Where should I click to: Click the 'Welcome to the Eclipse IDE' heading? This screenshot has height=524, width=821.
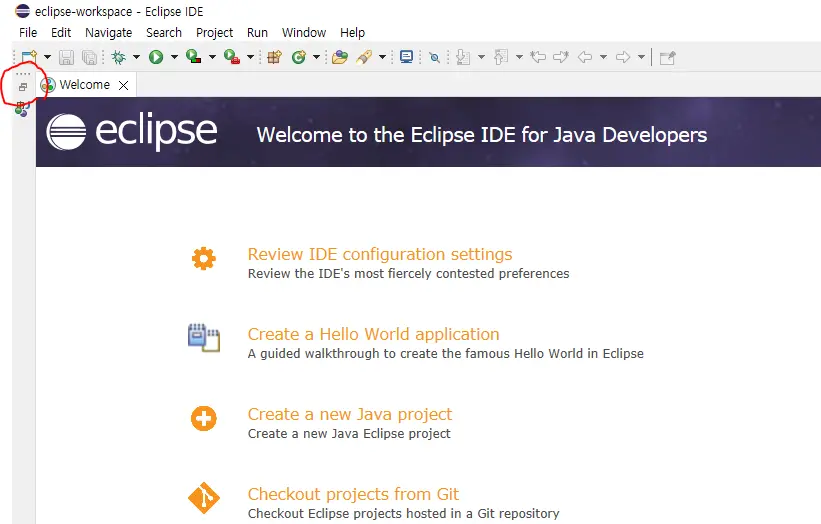pos(481,135)
